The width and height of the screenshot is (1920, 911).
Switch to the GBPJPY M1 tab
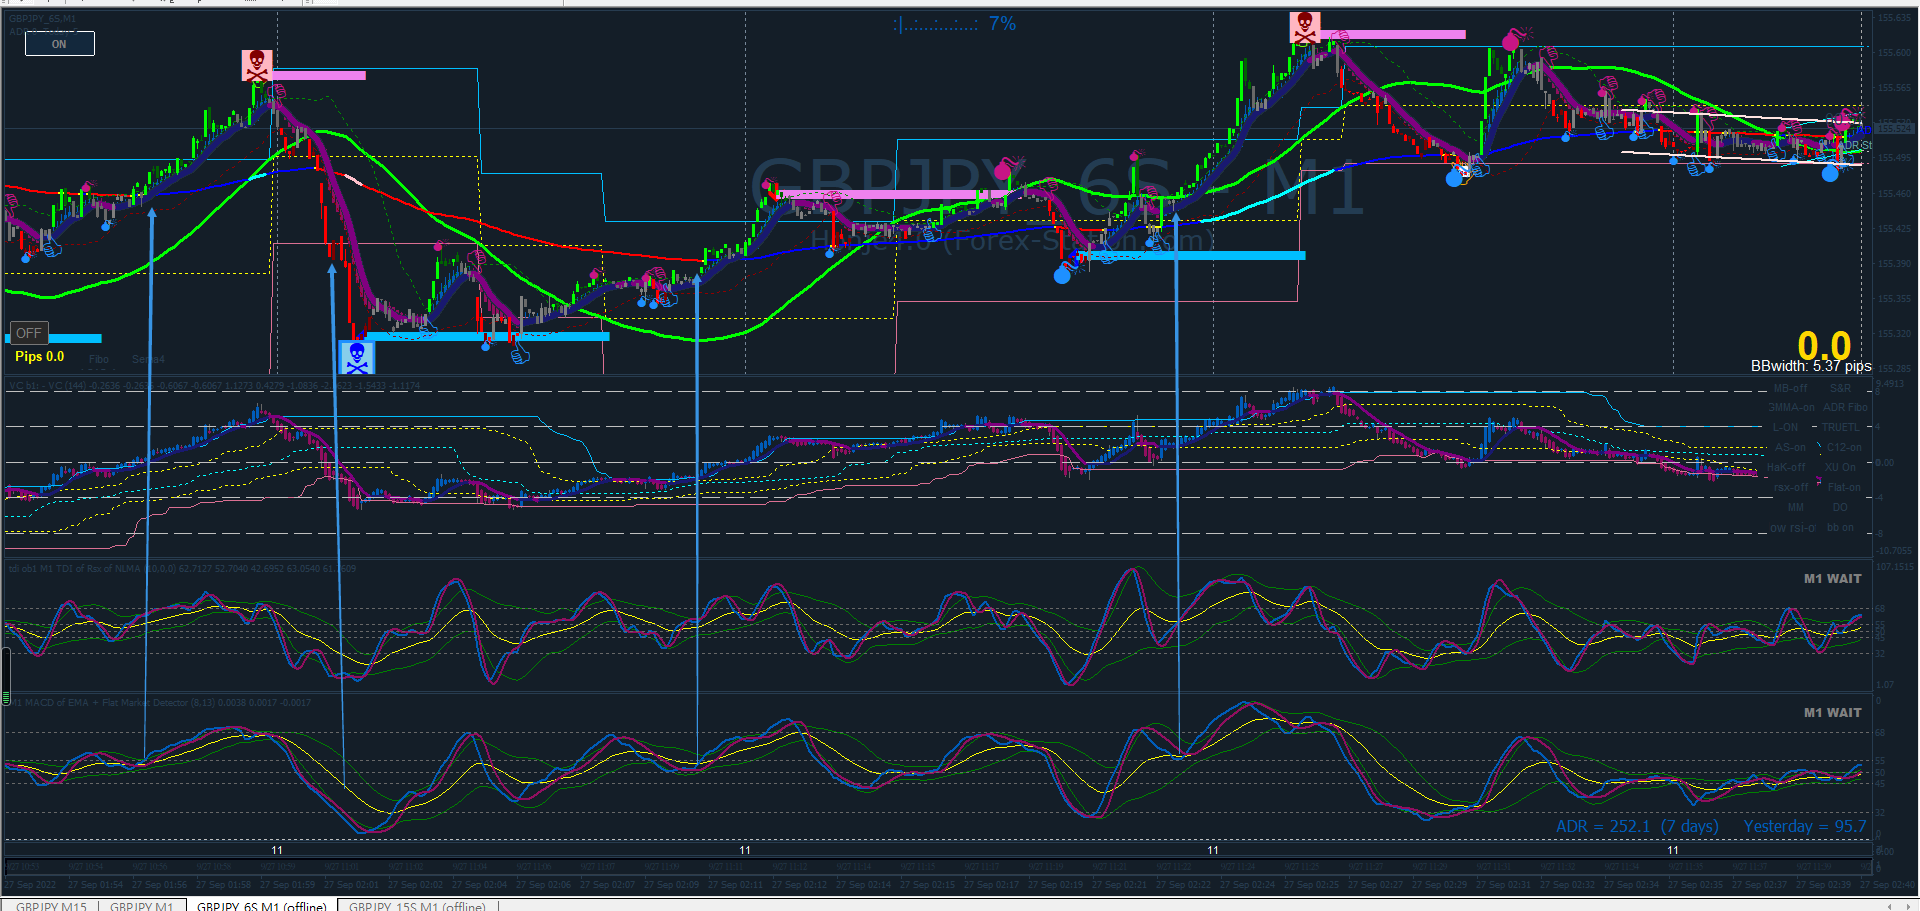pos(142,905)
